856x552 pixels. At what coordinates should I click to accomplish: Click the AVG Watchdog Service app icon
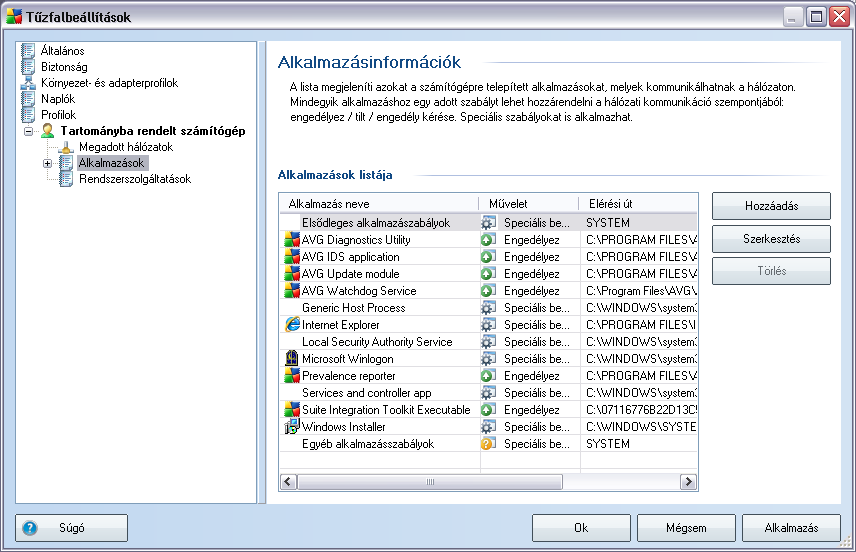coord(292,290)
